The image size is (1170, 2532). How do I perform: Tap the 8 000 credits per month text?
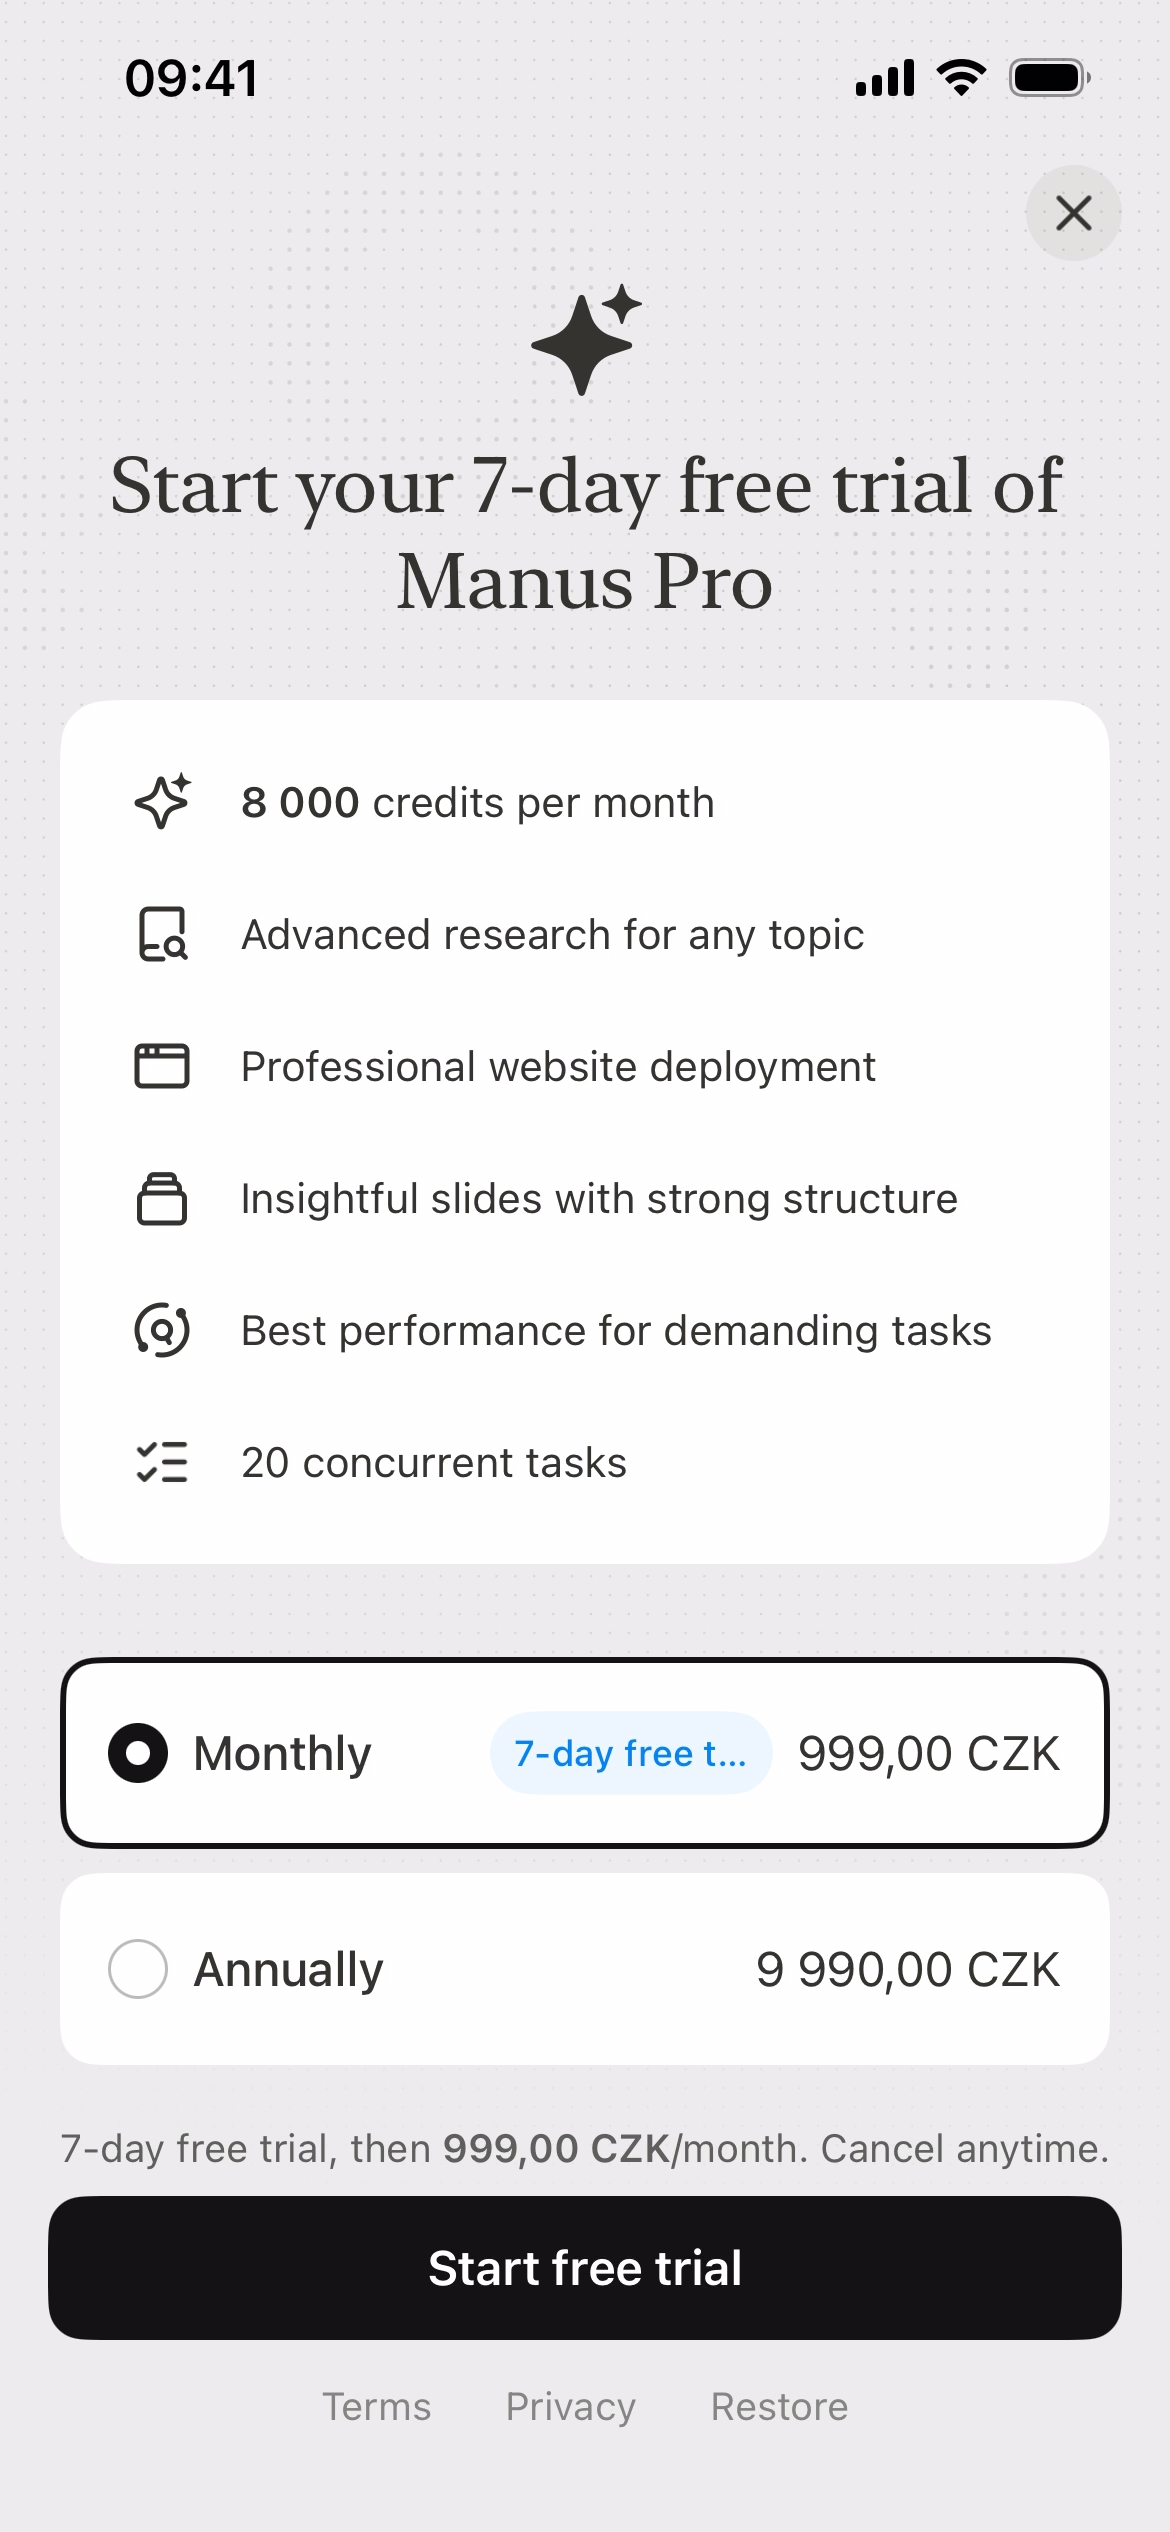click(x=478, y=803)
